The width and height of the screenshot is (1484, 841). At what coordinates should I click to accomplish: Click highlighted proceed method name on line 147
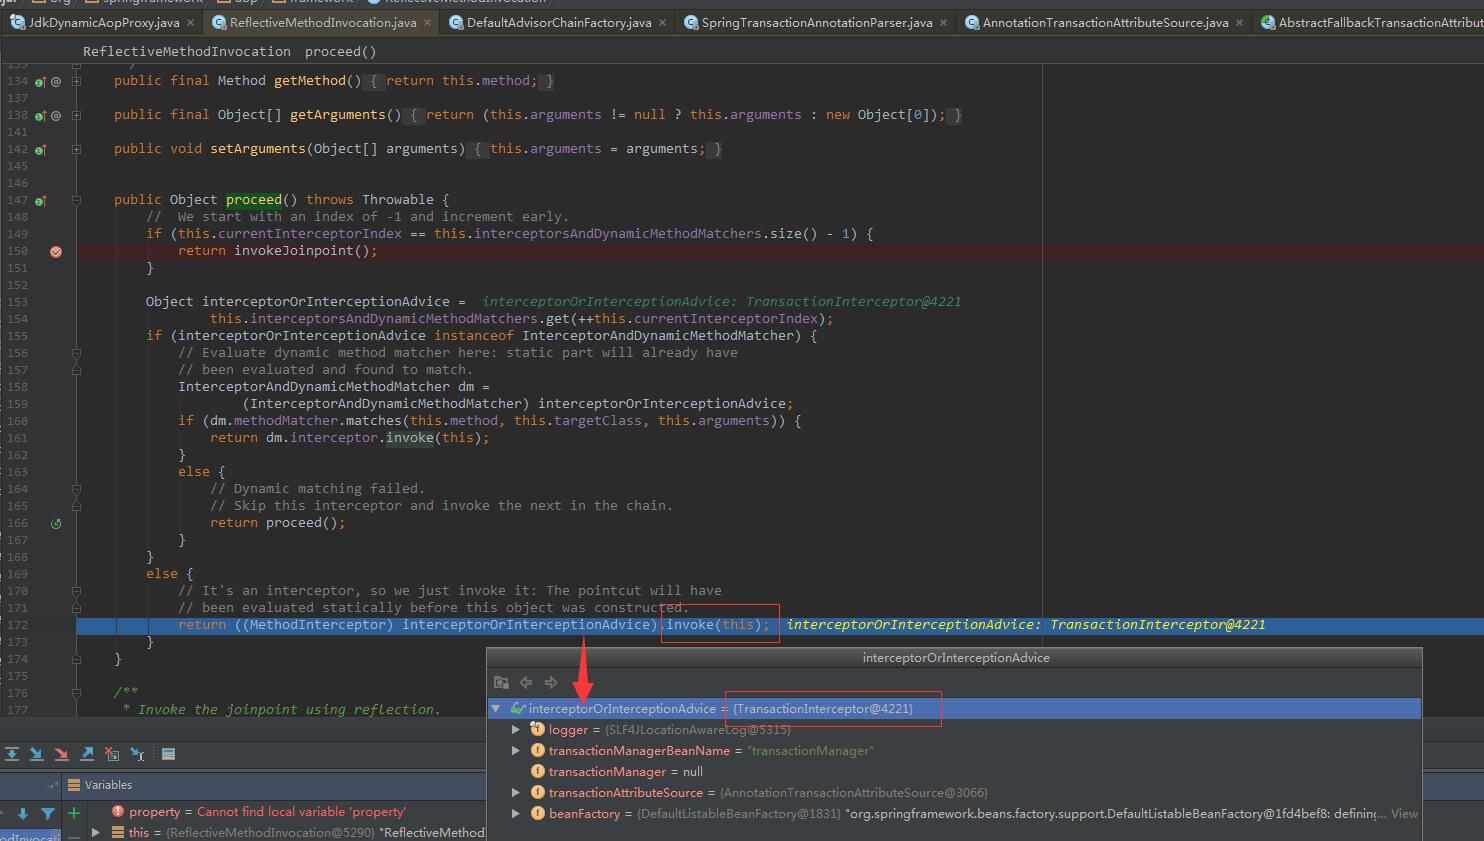click(254, 200)
